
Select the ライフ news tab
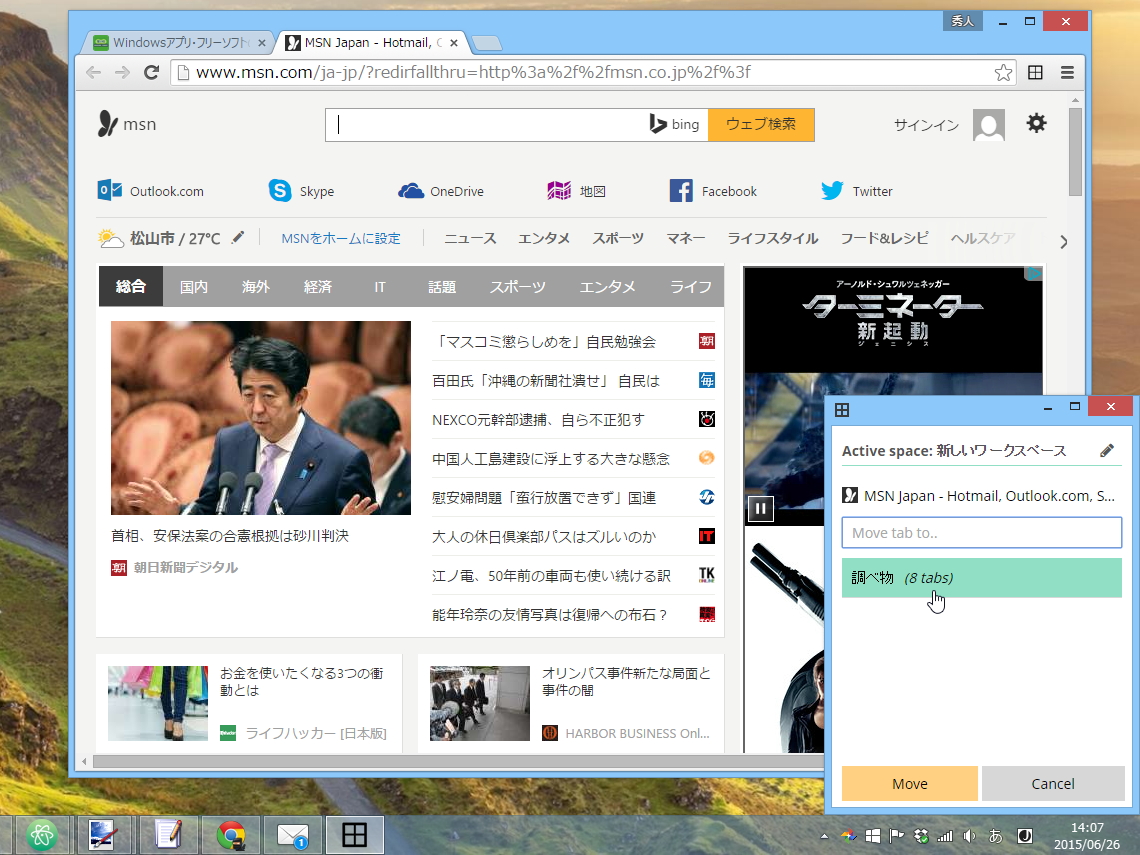tap(690, 286)
